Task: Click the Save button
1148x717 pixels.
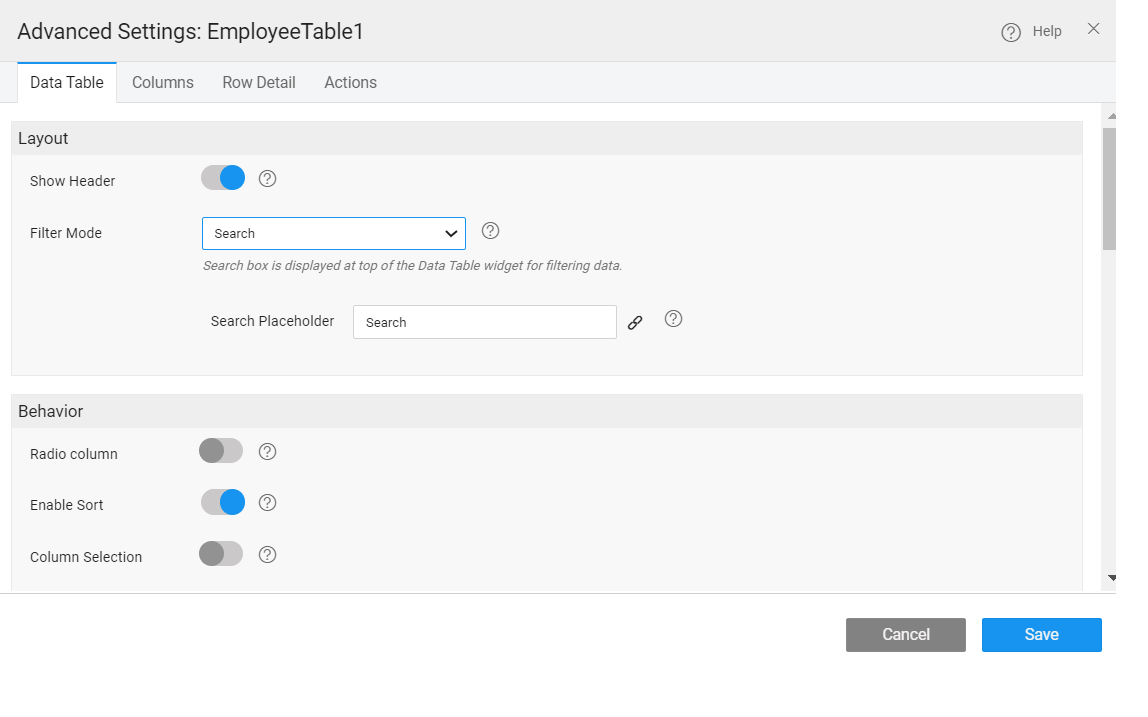Action: [1041, 635]
